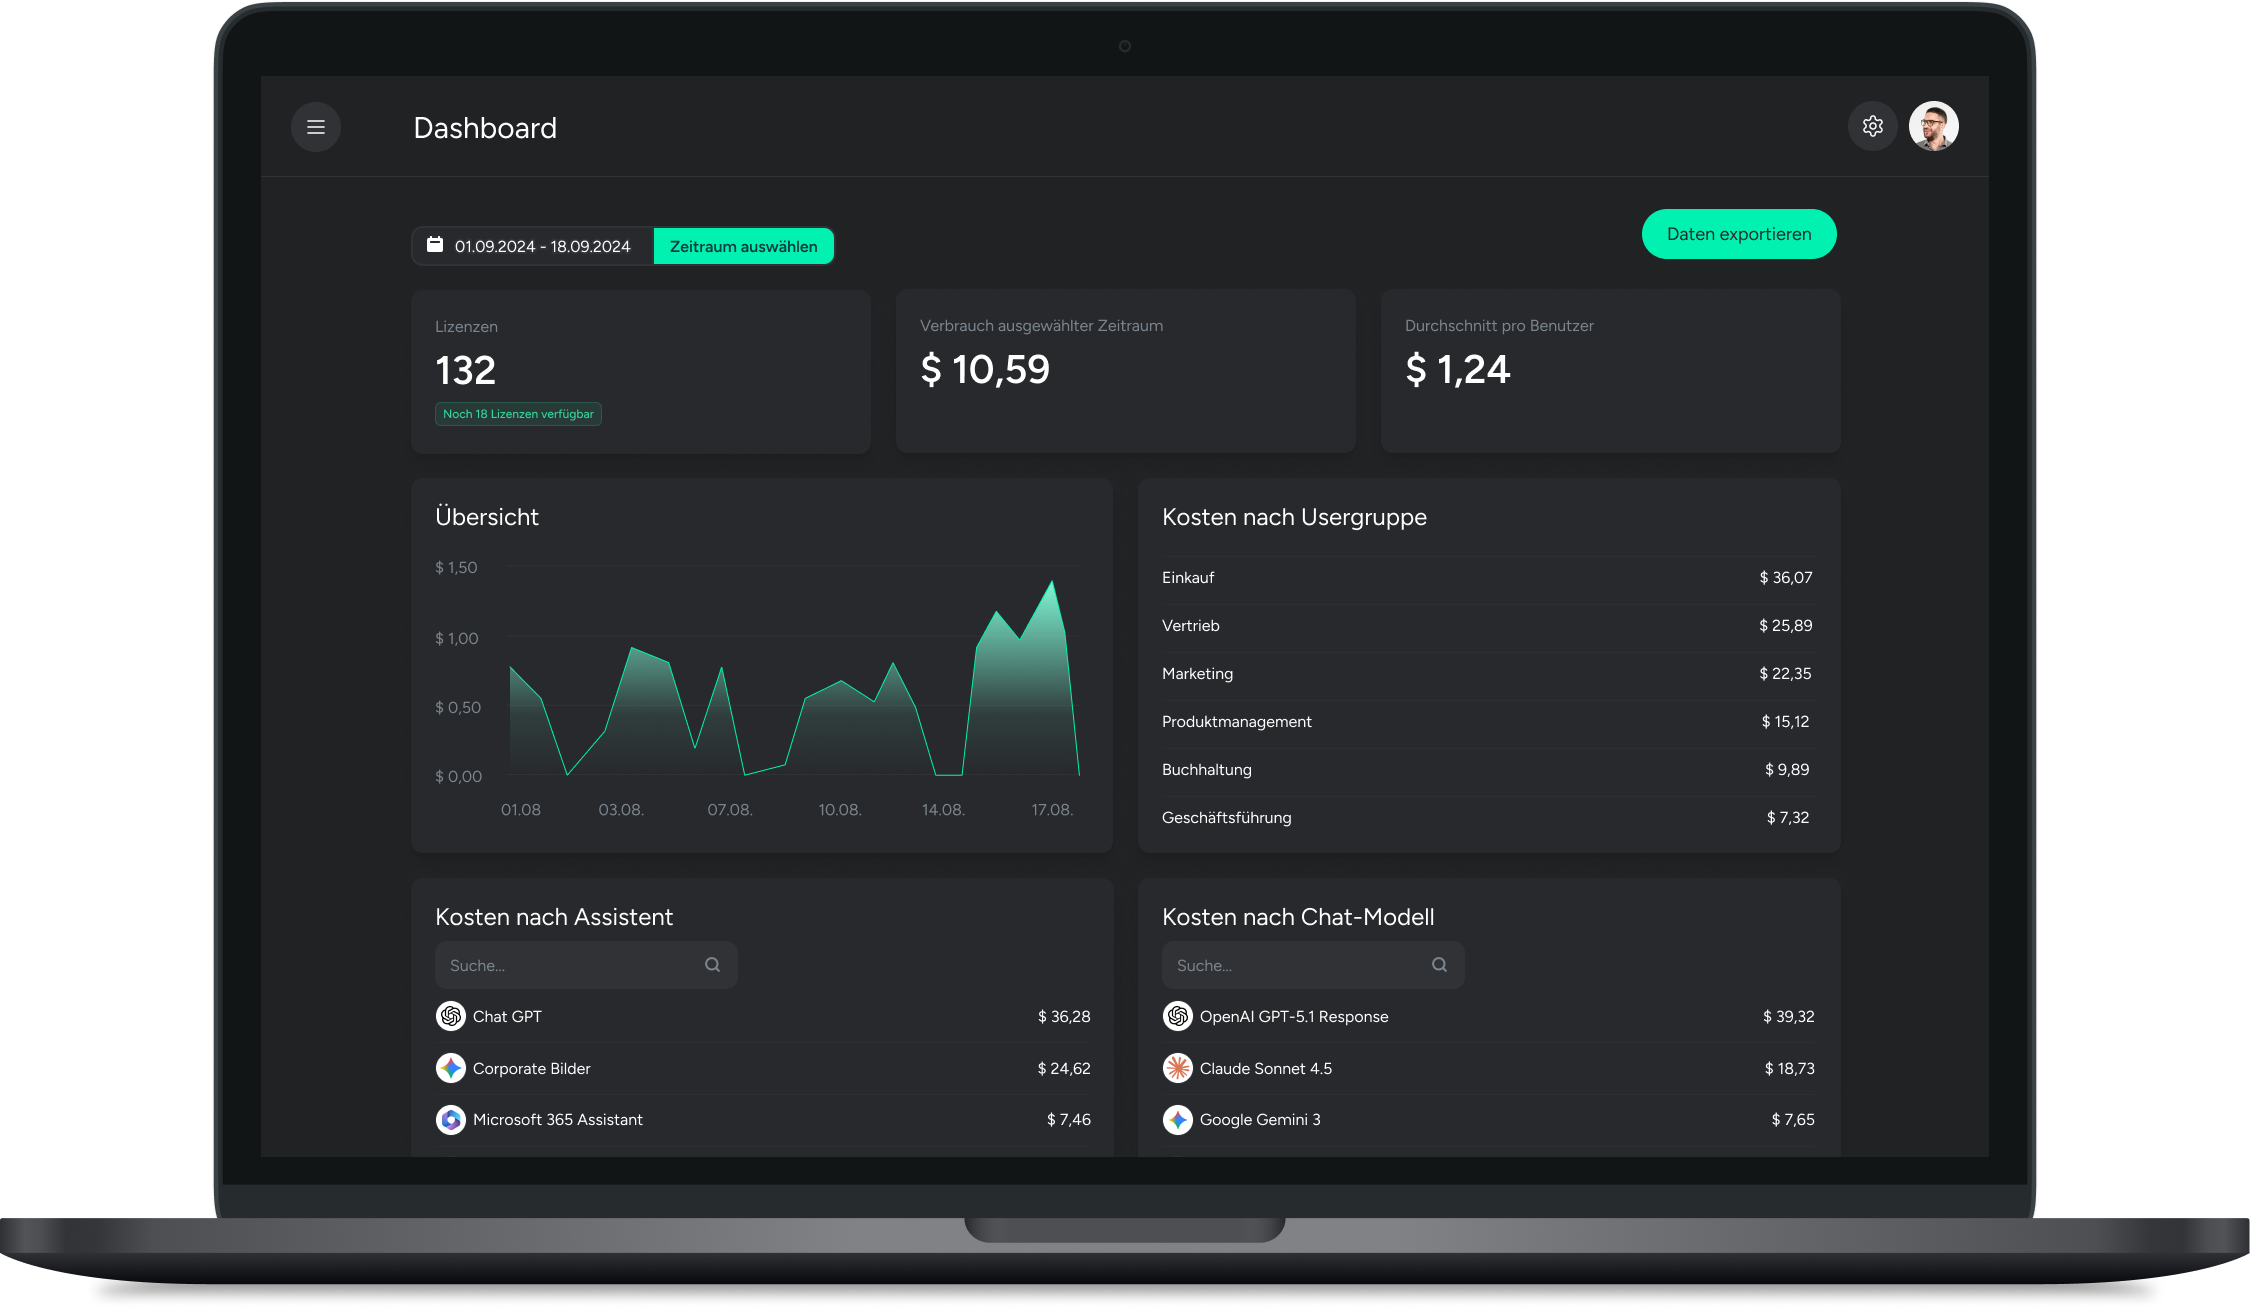Click the calendar icon in the date selector
The image size is (2250, 1309).
pos(435,245)
